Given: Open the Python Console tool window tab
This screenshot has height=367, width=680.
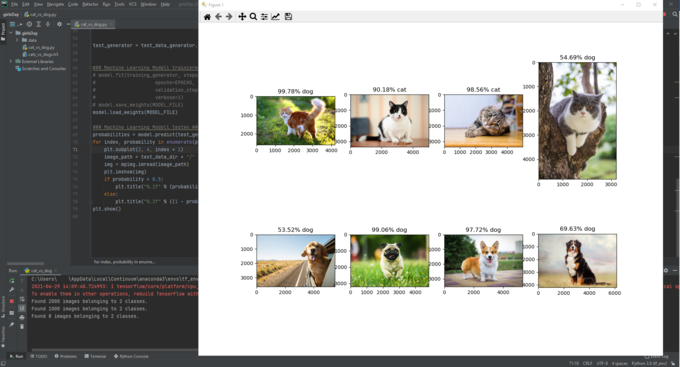Looking at the screenshot, I should [131, 357].
